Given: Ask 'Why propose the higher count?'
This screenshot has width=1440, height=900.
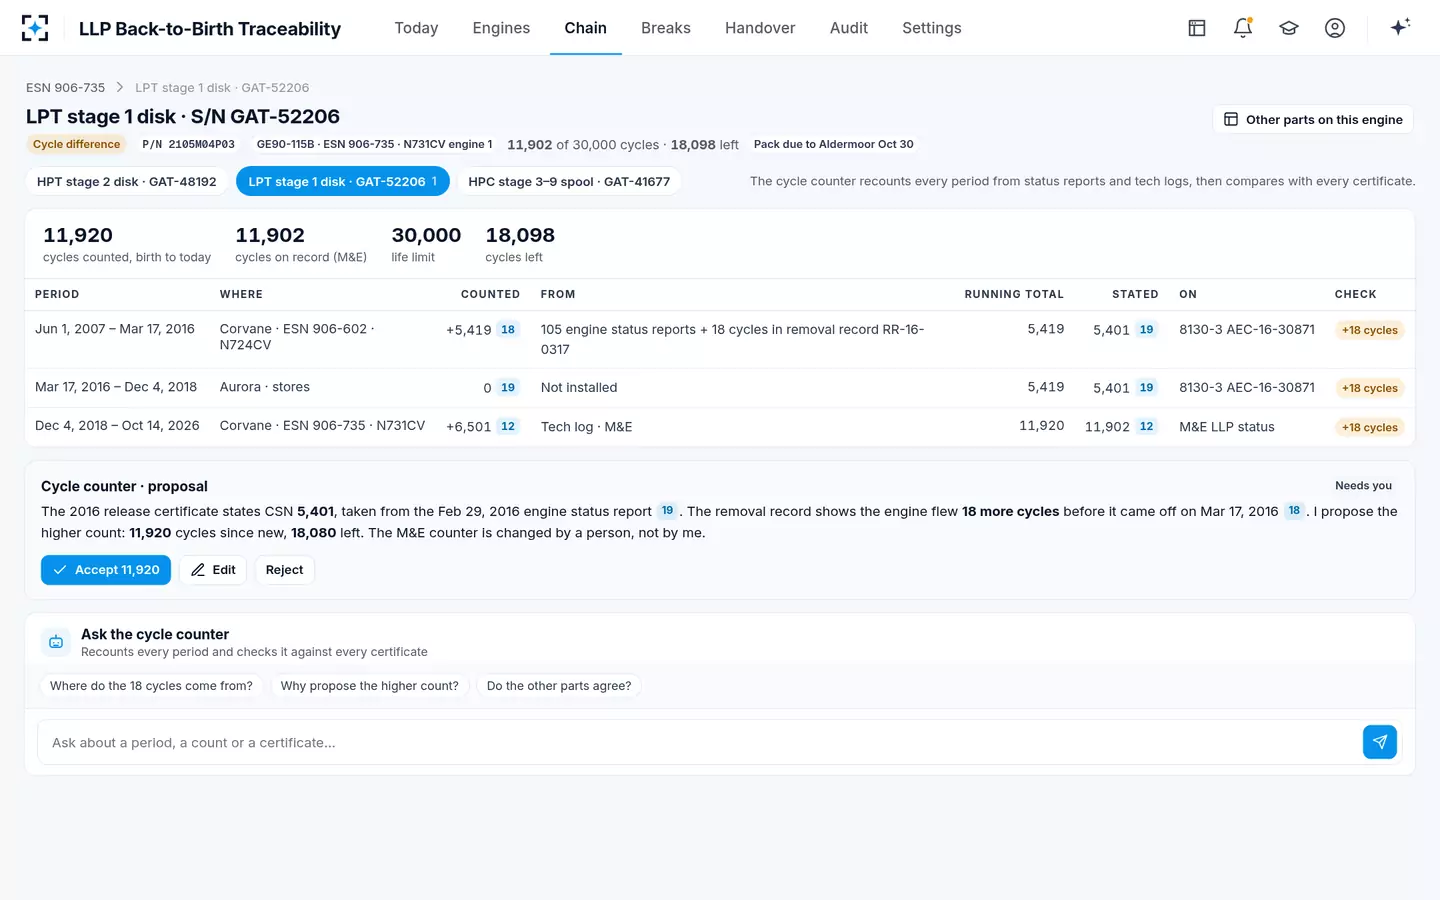Looking at the screenshot, I should (x=369, y=686).
